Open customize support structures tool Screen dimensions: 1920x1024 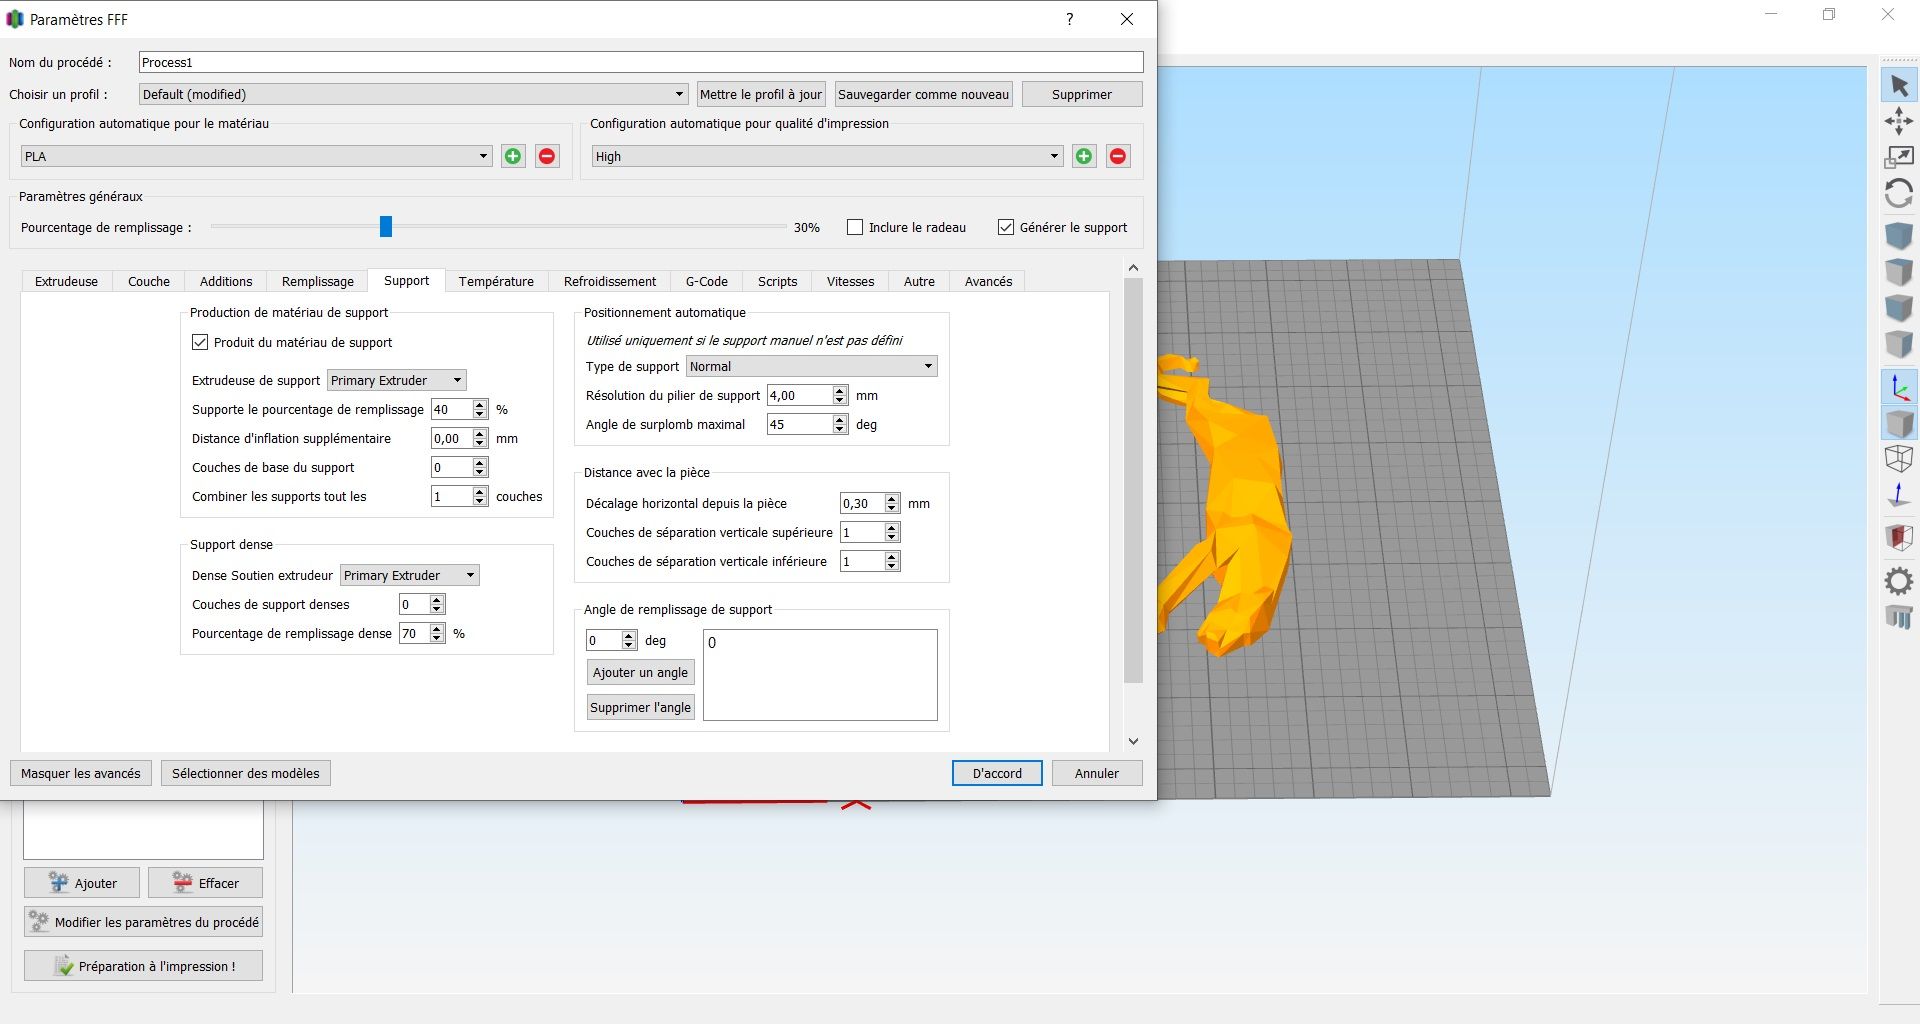click(x=1899, y=617)
